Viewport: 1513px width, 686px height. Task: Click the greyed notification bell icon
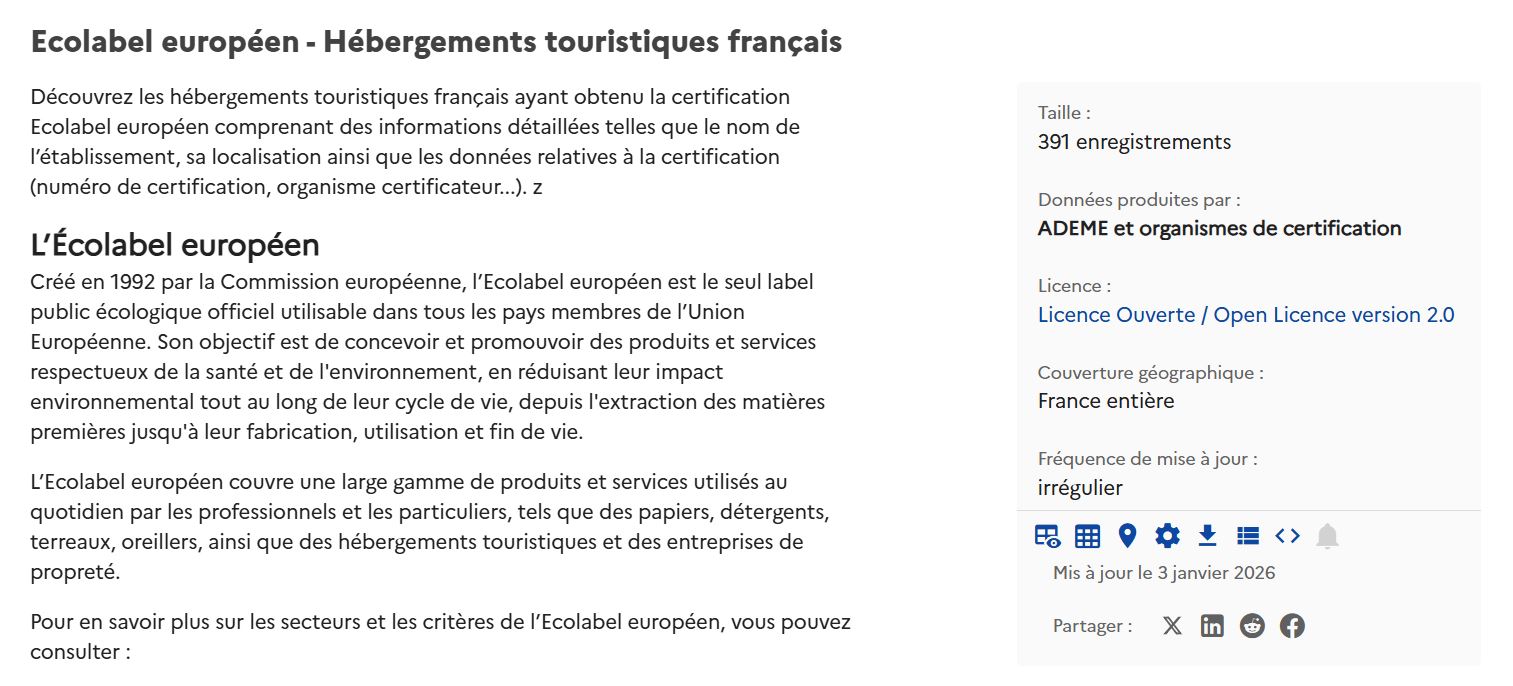tap(1327, 536)
